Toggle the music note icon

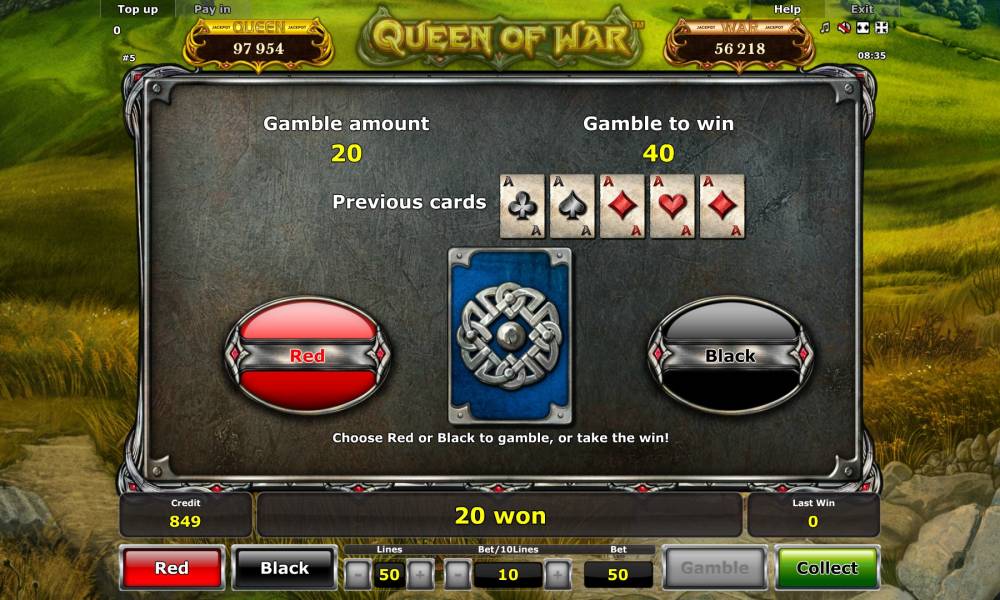pos(825,27)
